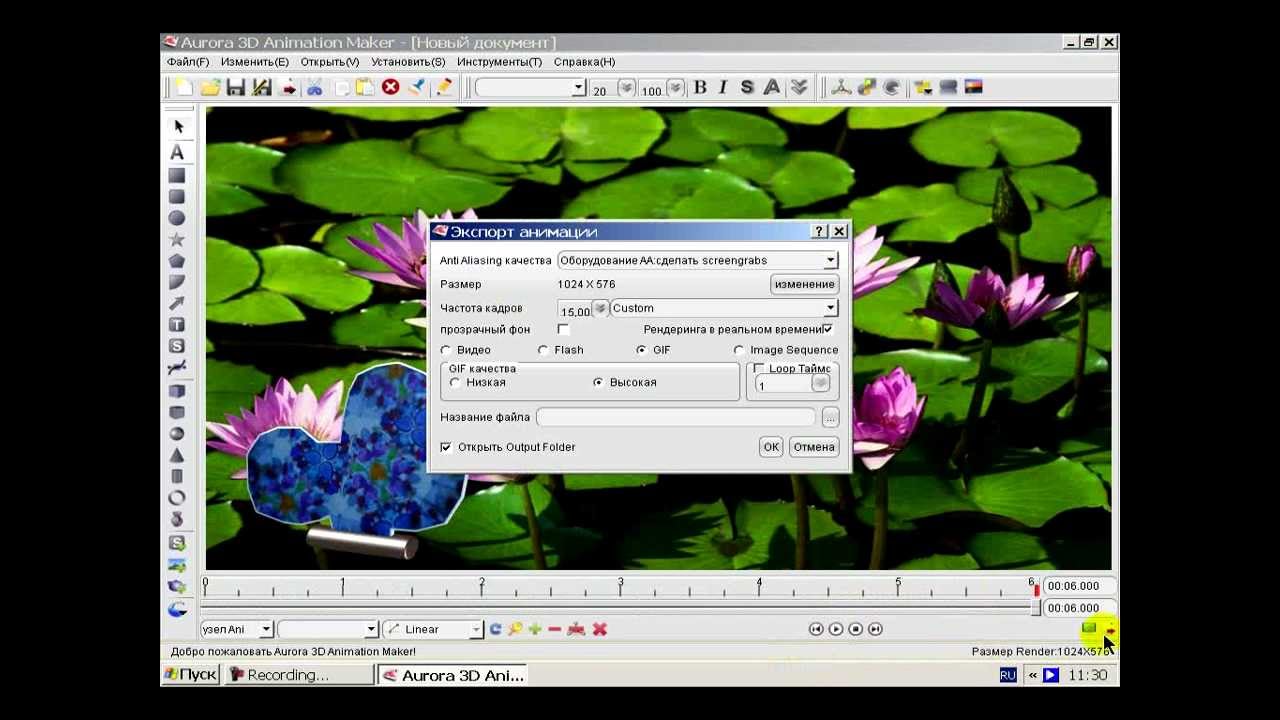Select the Image Sequence export option
Screen dimensions: 1280x720
(x=739, y=350)
